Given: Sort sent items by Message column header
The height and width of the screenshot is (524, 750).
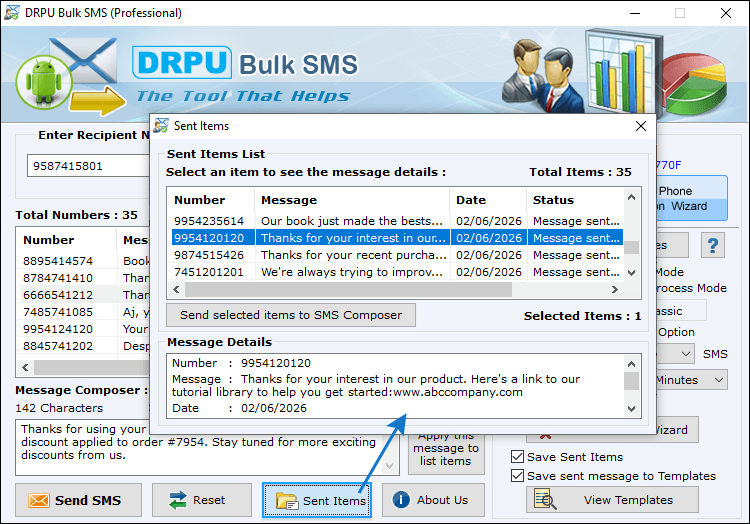Looking at the screenshot, I should [x=352, y=200].
